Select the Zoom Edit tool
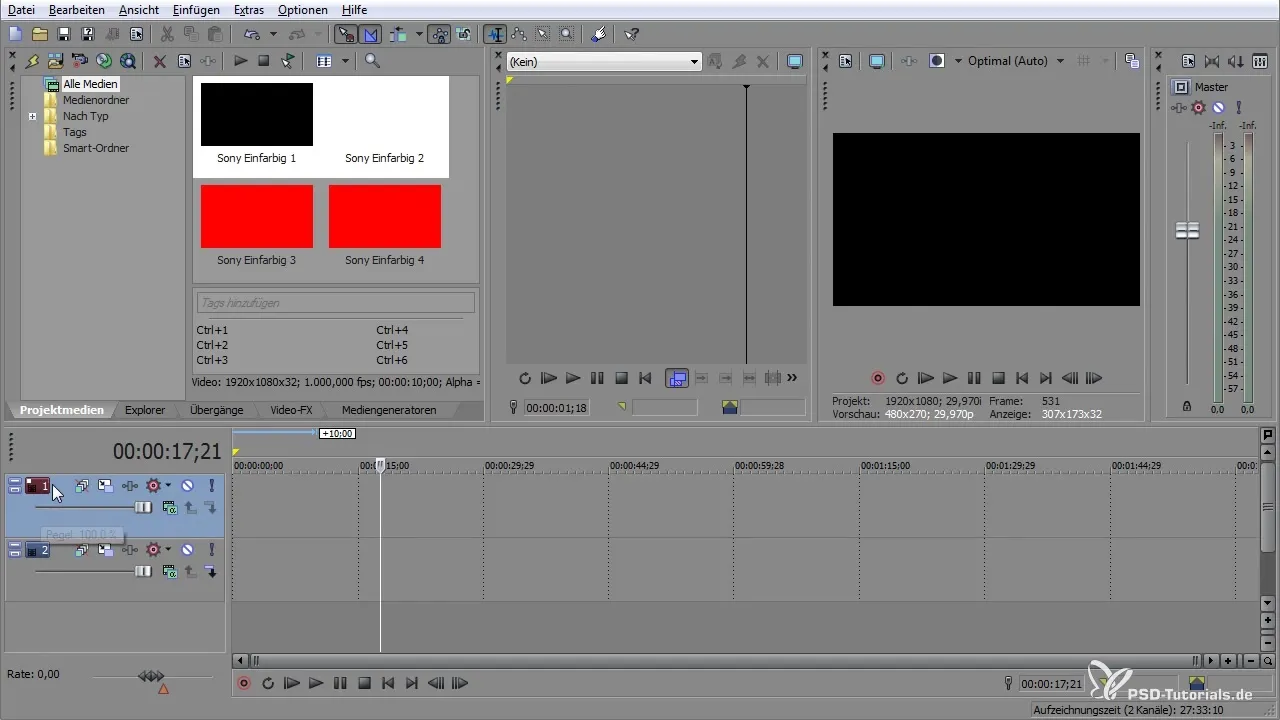The image size is (1280, 720). (567, 34)
